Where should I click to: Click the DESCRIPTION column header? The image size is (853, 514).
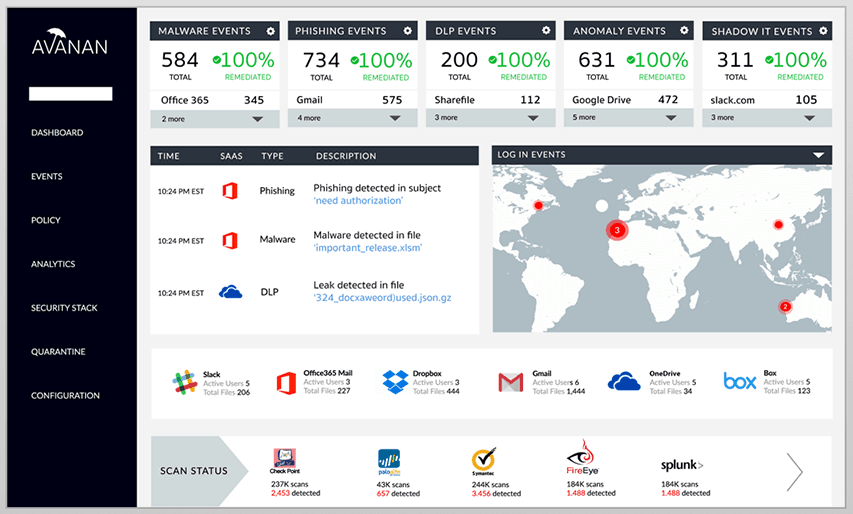pyautogui.click(x=346, y=156)
